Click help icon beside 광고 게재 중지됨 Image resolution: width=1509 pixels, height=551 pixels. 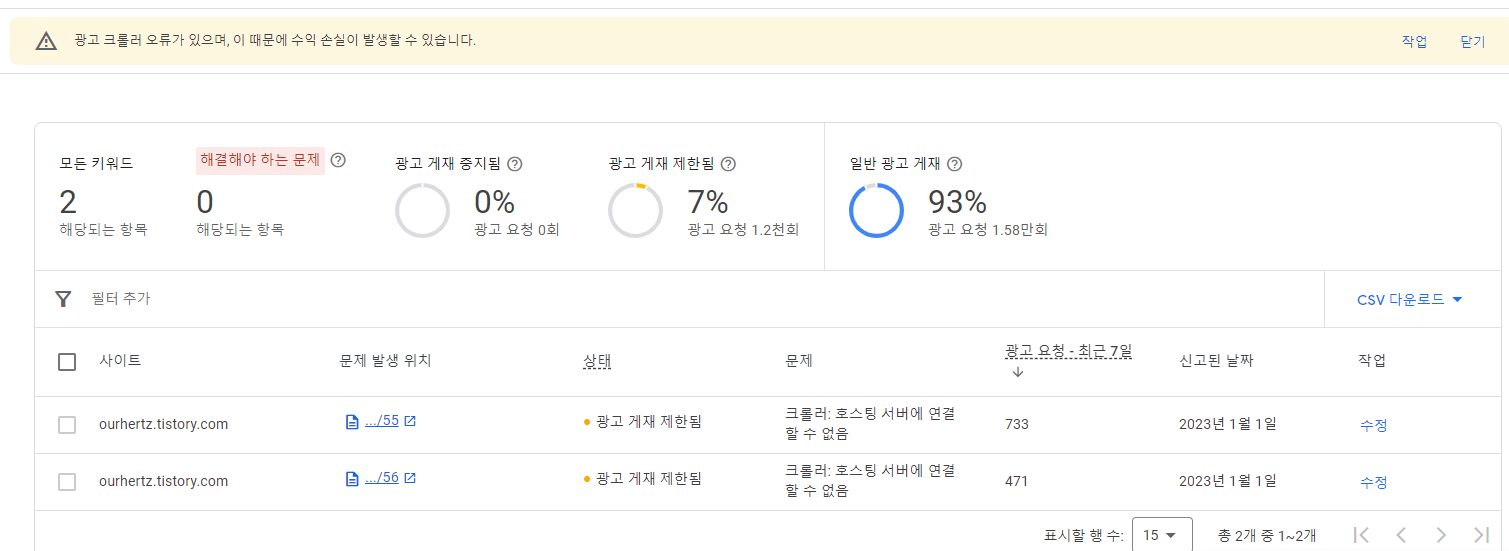515,164
